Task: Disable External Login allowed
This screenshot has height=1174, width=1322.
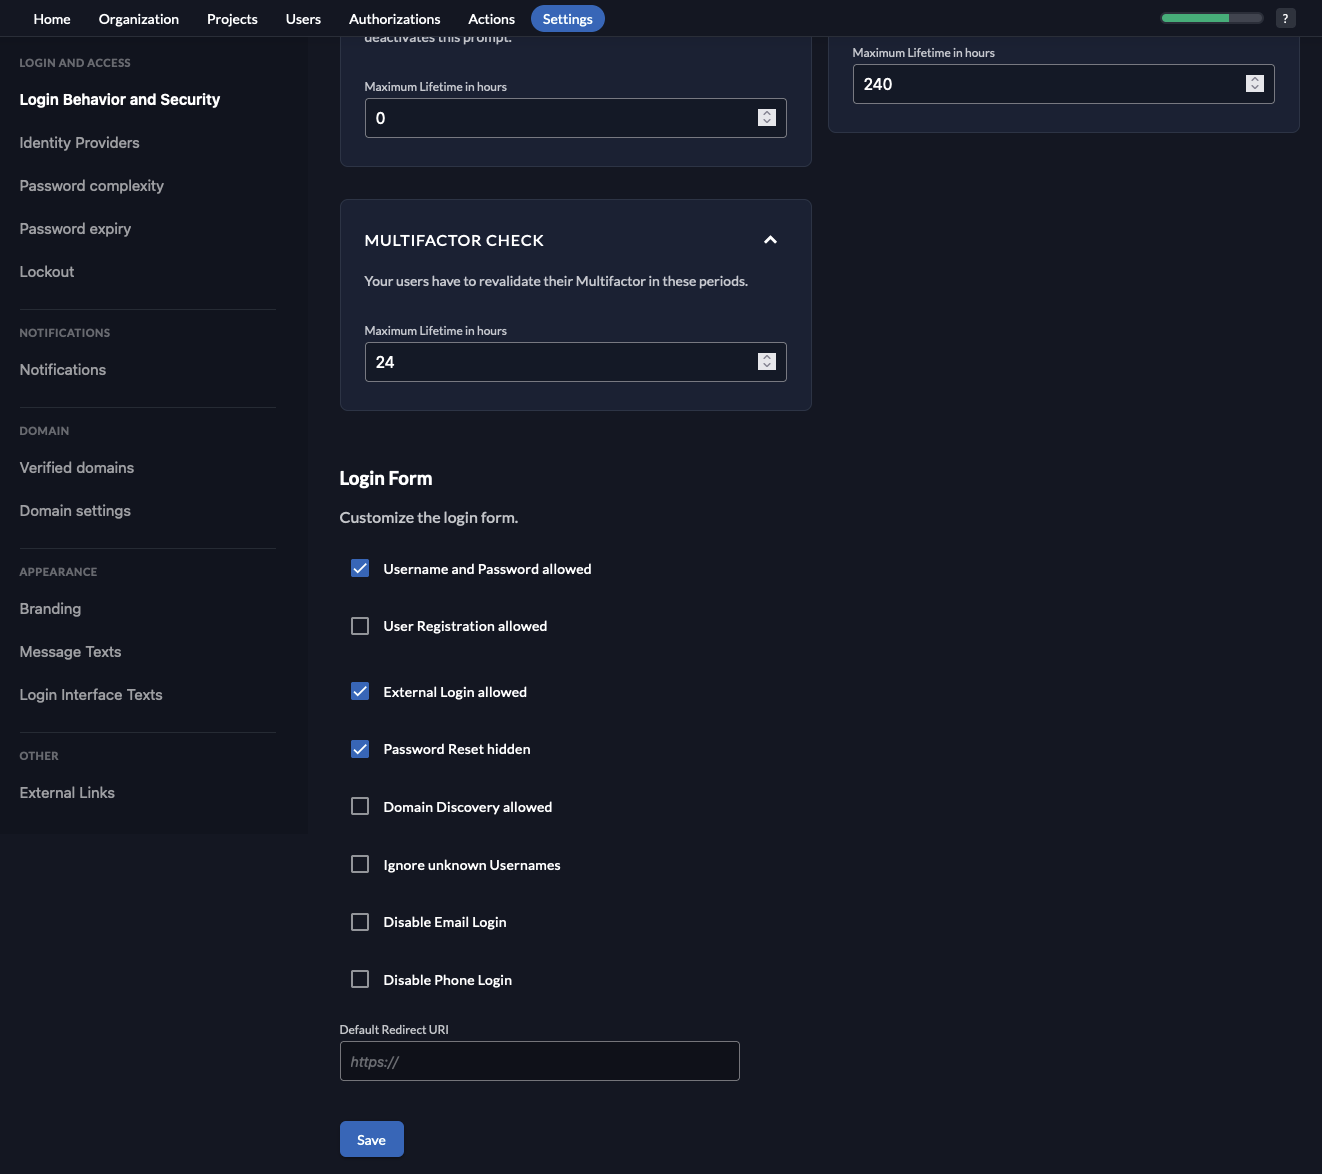Action: pos(360,691)
